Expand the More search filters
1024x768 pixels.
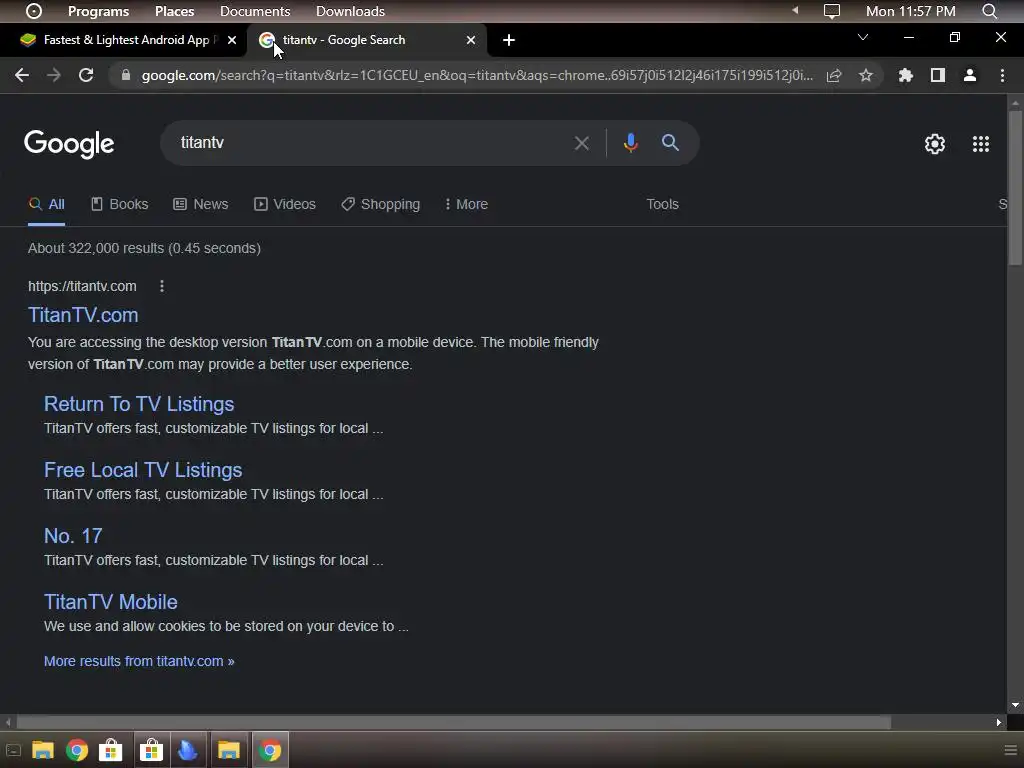[x=466, y=204]
